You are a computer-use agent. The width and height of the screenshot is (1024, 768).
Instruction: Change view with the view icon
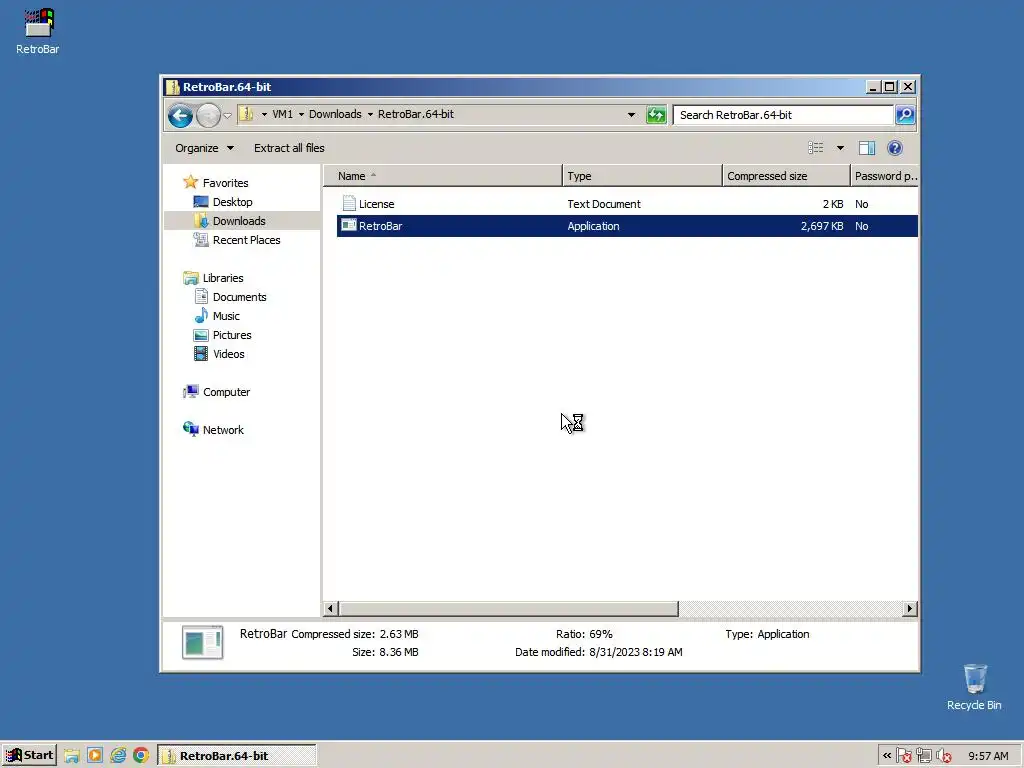pyautogui.click(x=816, y=148)
